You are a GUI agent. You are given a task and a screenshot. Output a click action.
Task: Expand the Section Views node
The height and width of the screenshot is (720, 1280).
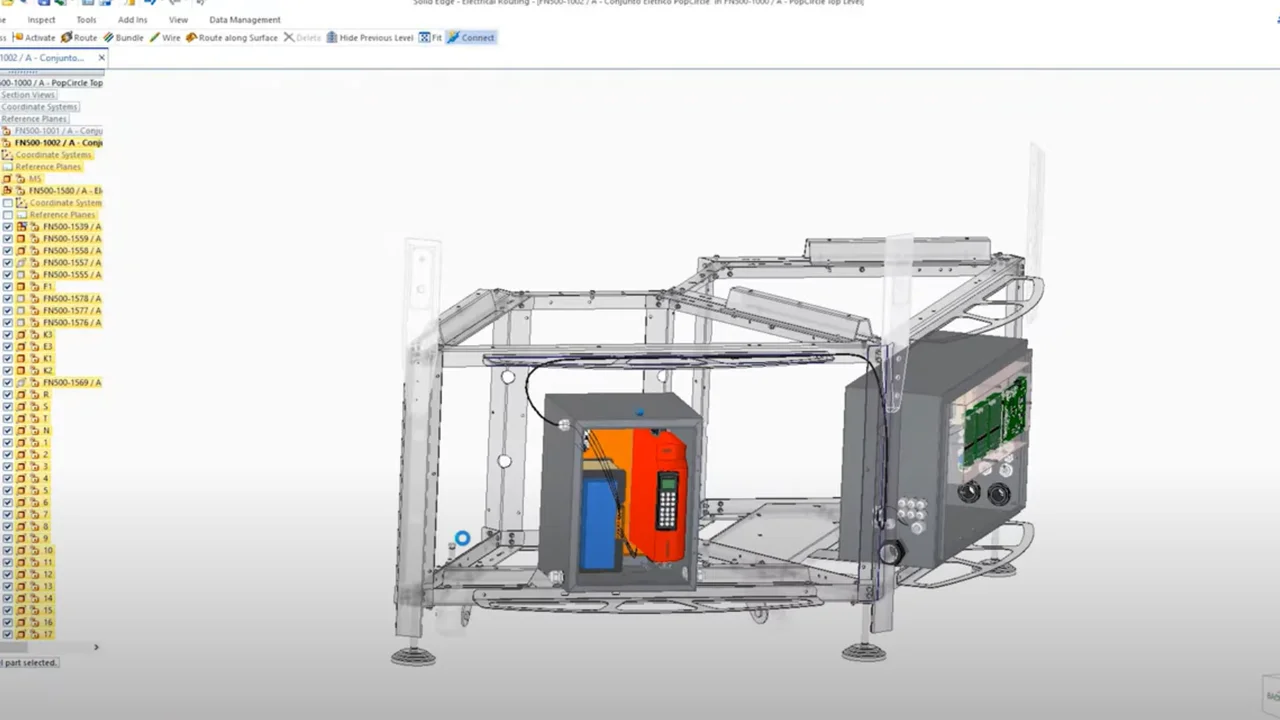point(28,95)
